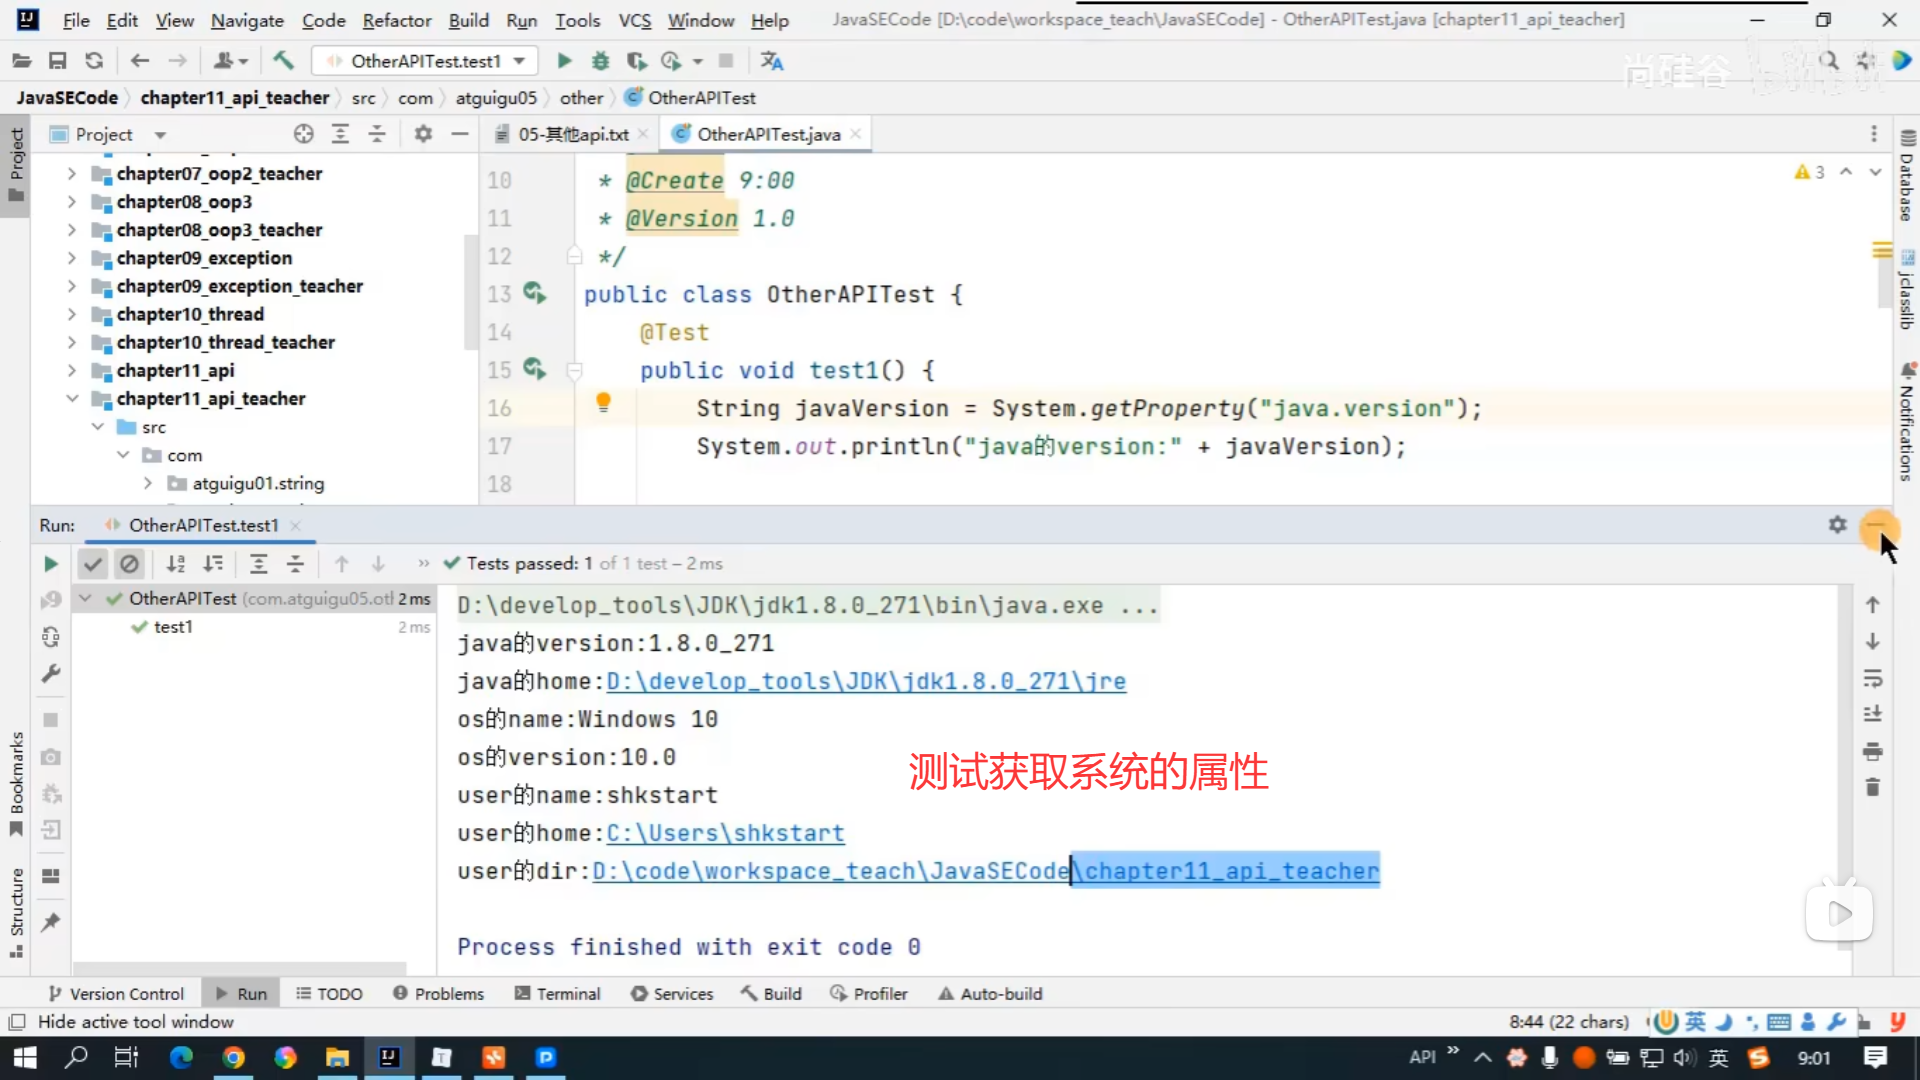Click Run Test gutter icon at line 15
Viewport: 1920px width, 1080px height.
pyautogui.click(x=535, y=370)
